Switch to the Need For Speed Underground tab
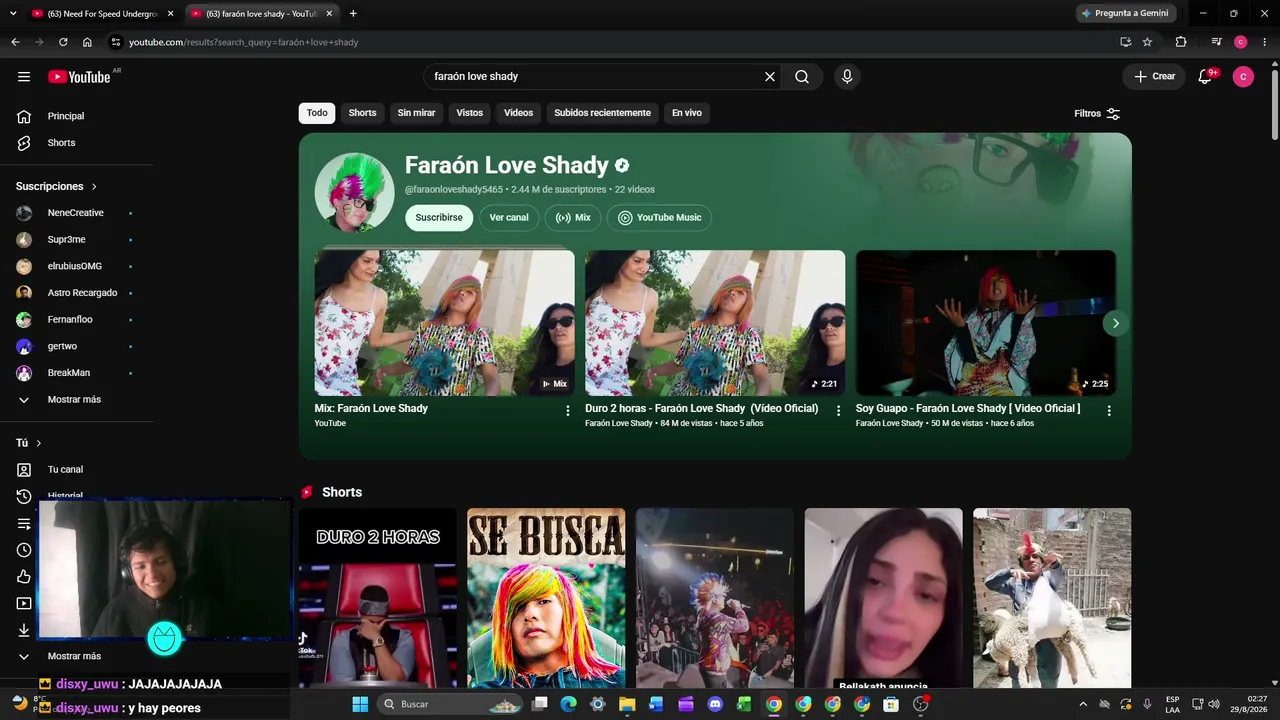 pos(100,14)
